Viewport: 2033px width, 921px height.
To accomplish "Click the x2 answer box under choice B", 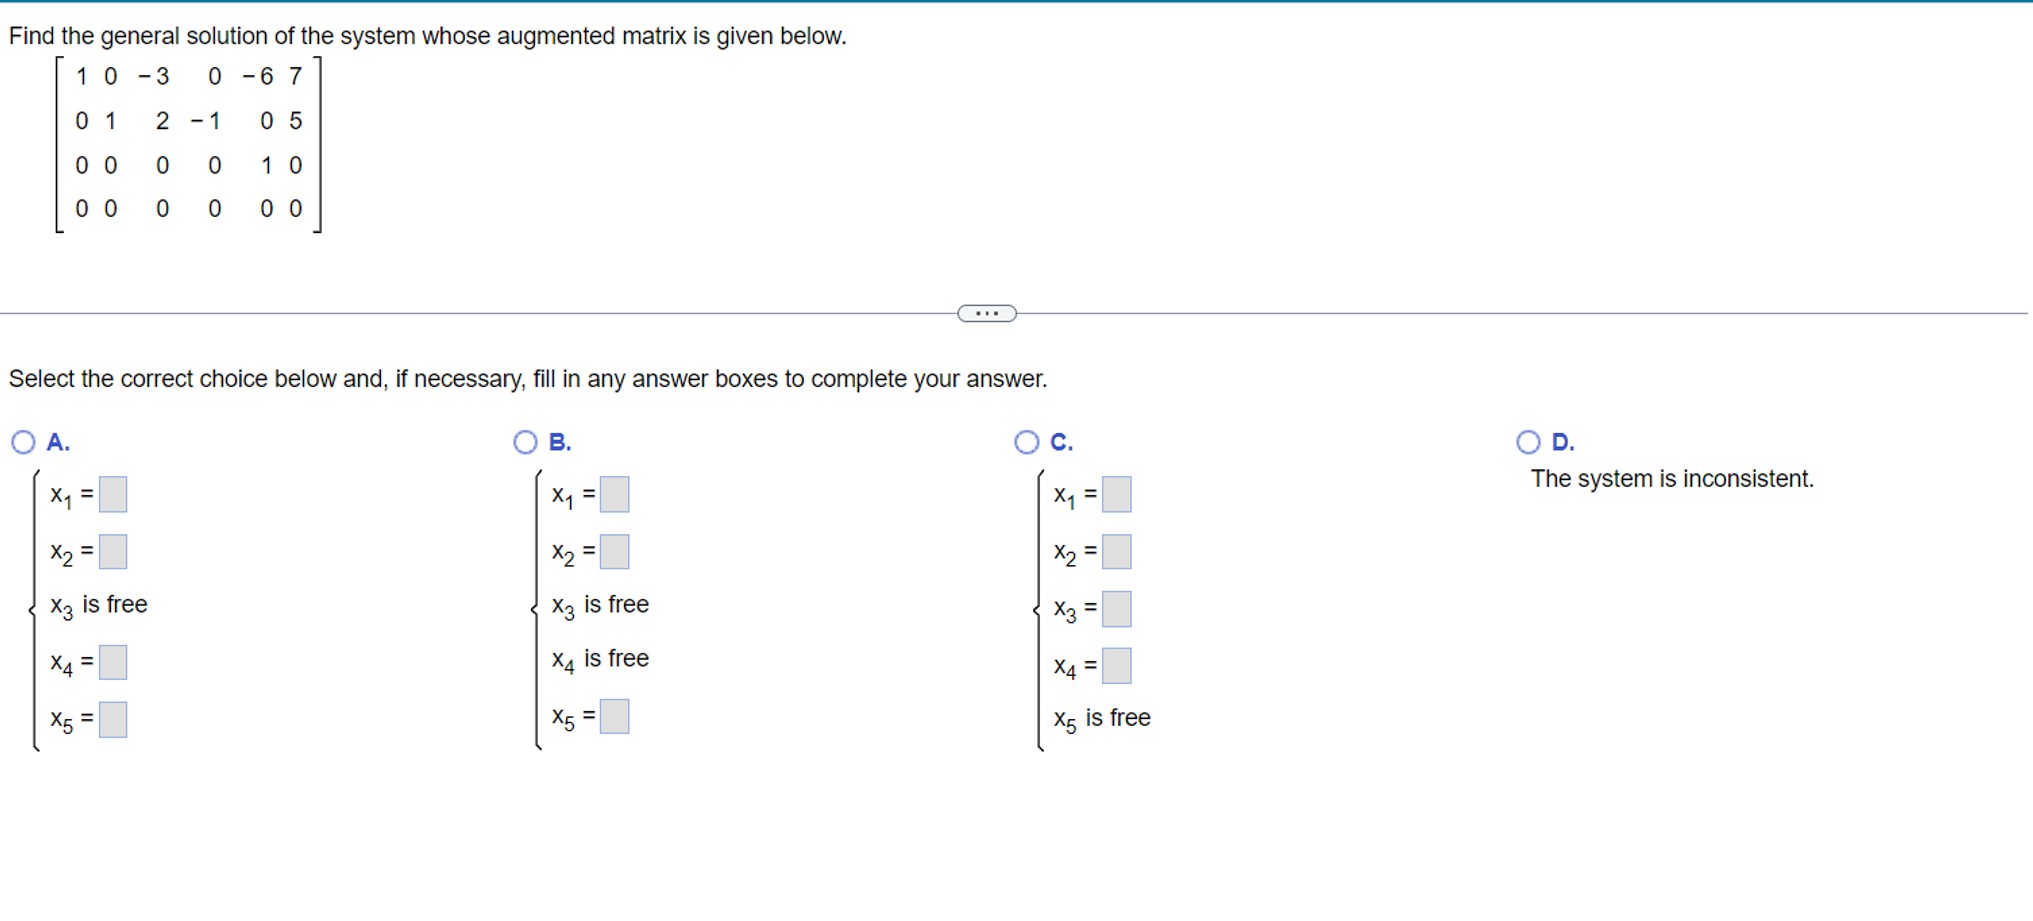I will pyautogui.click(x=616, y=549).
